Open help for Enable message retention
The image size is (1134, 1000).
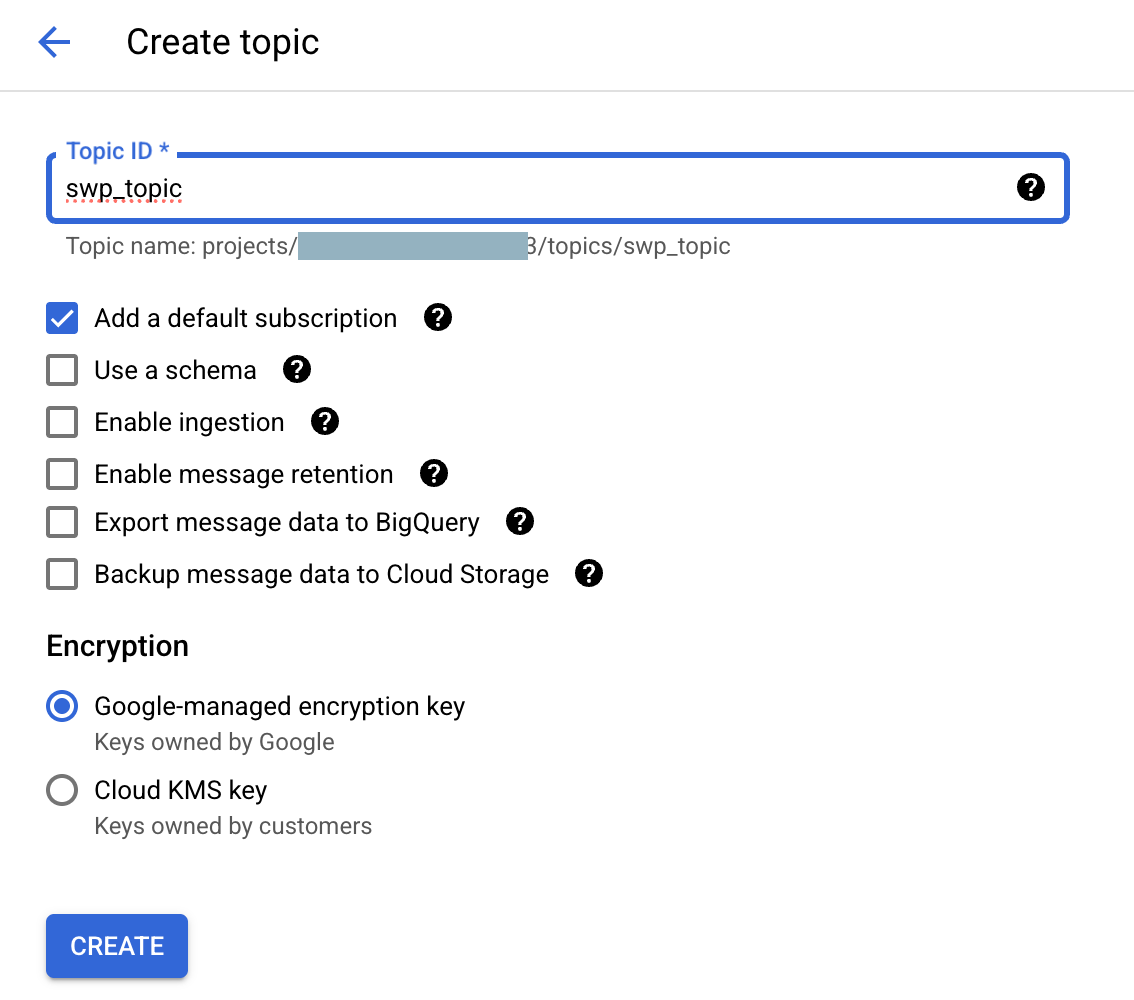433,473
